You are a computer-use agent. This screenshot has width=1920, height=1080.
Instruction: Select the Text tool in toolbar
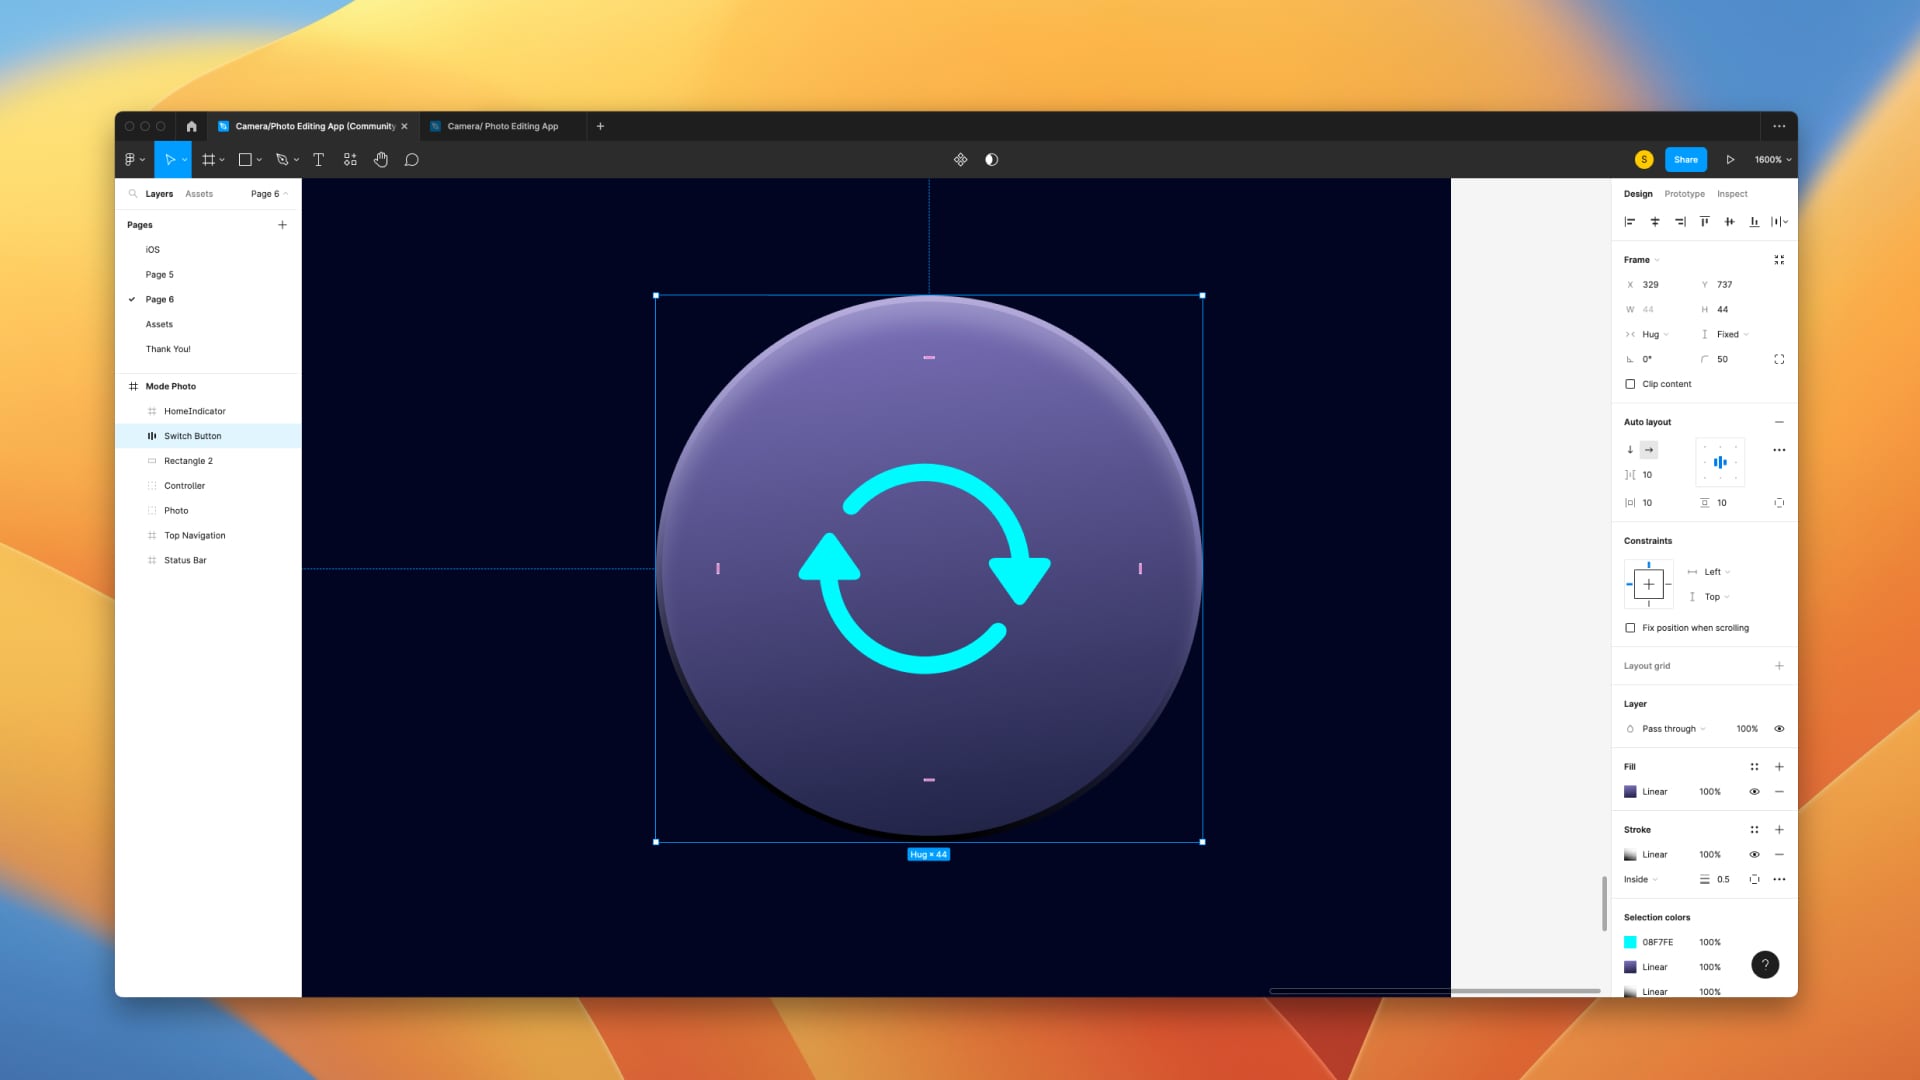[x=319, y=160]
